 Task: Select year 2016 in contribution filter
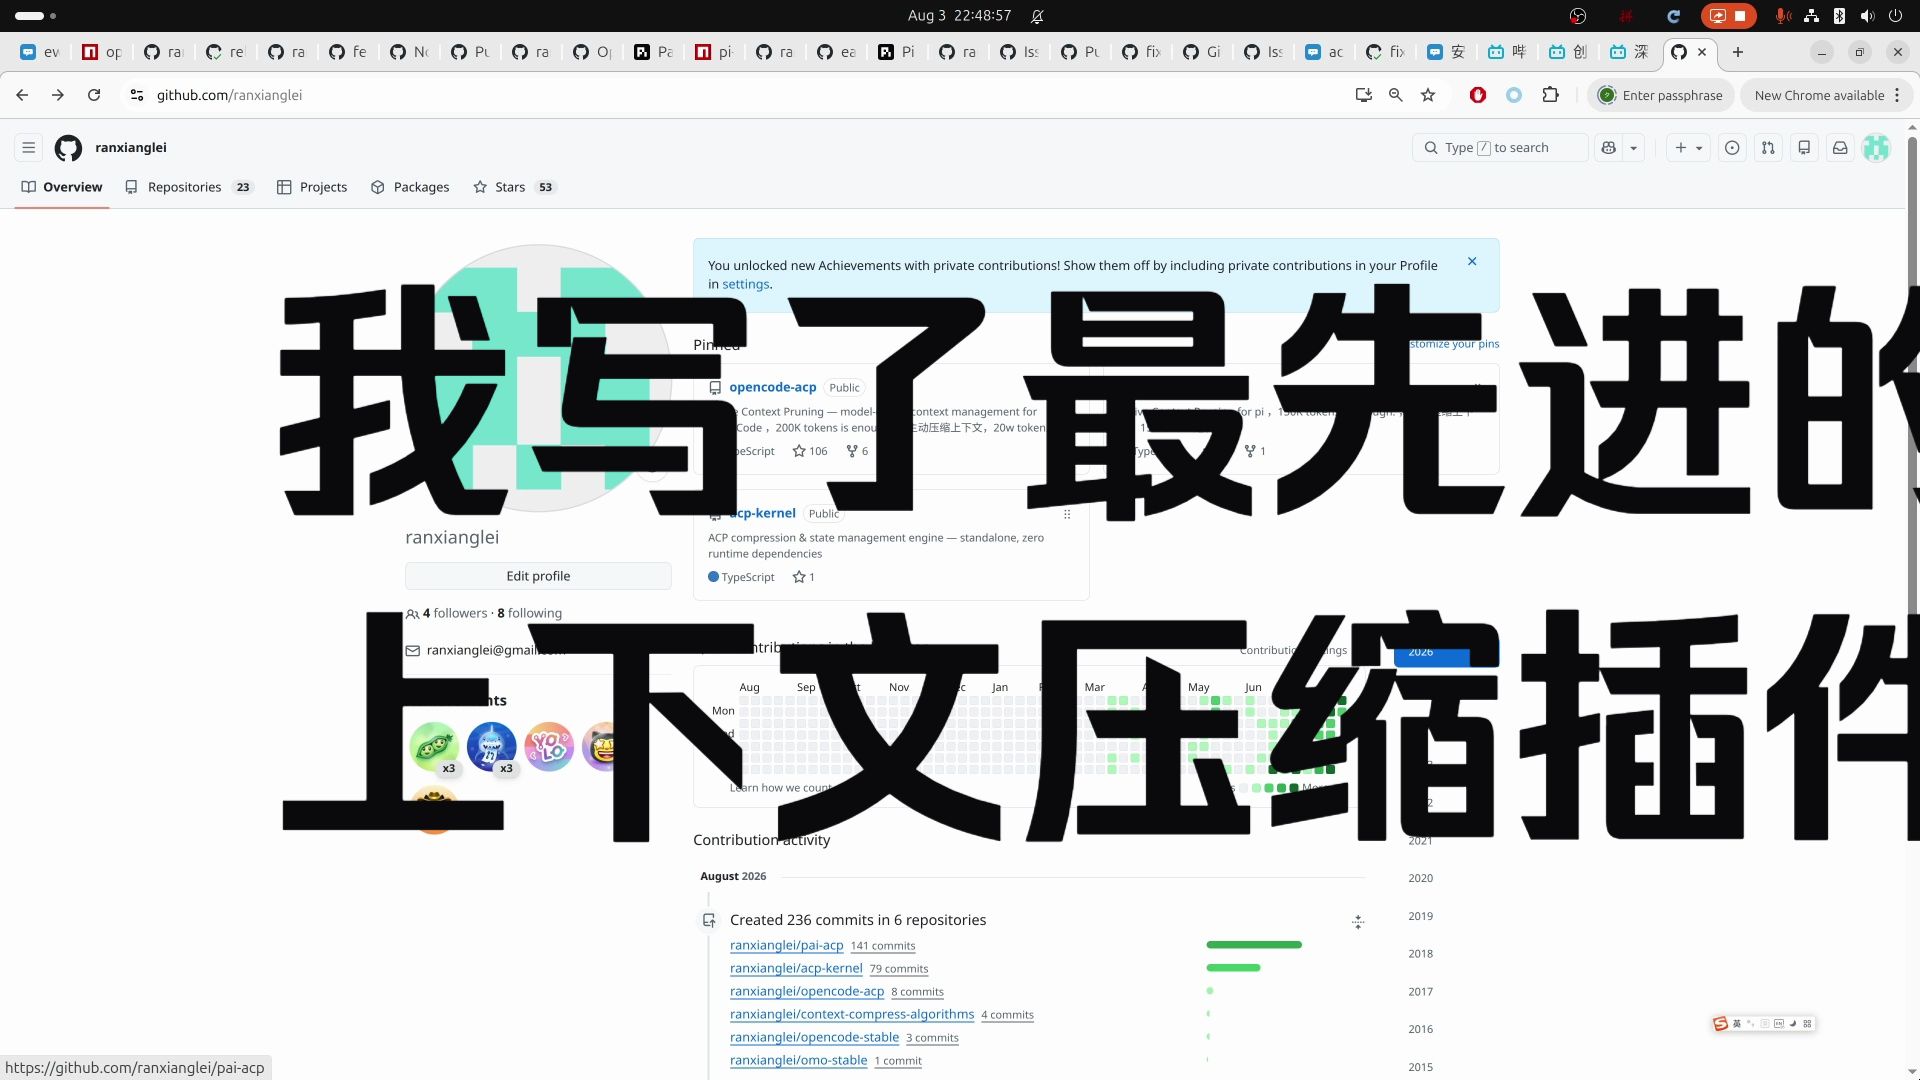pos(1420,1029)
